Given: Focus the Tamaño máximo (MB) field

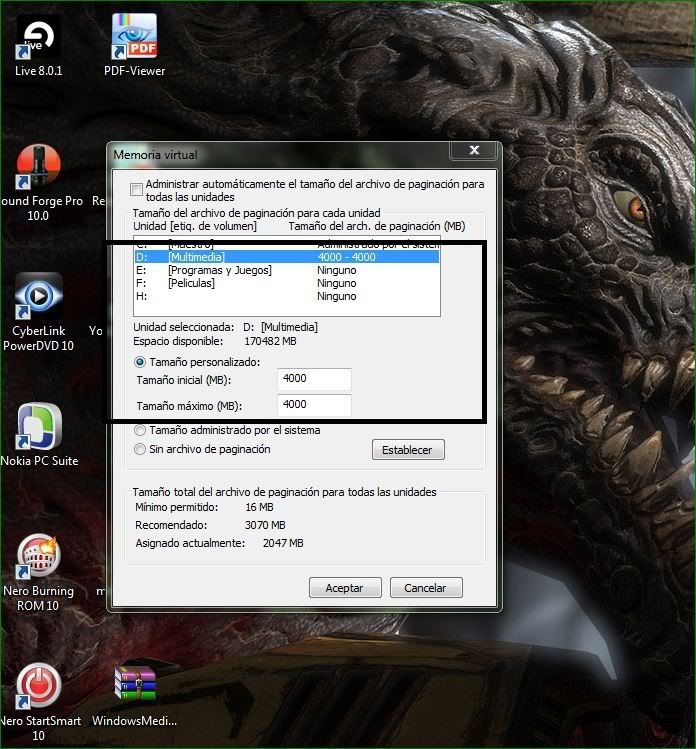Looking at the screenshot, I should pos(314,405).
